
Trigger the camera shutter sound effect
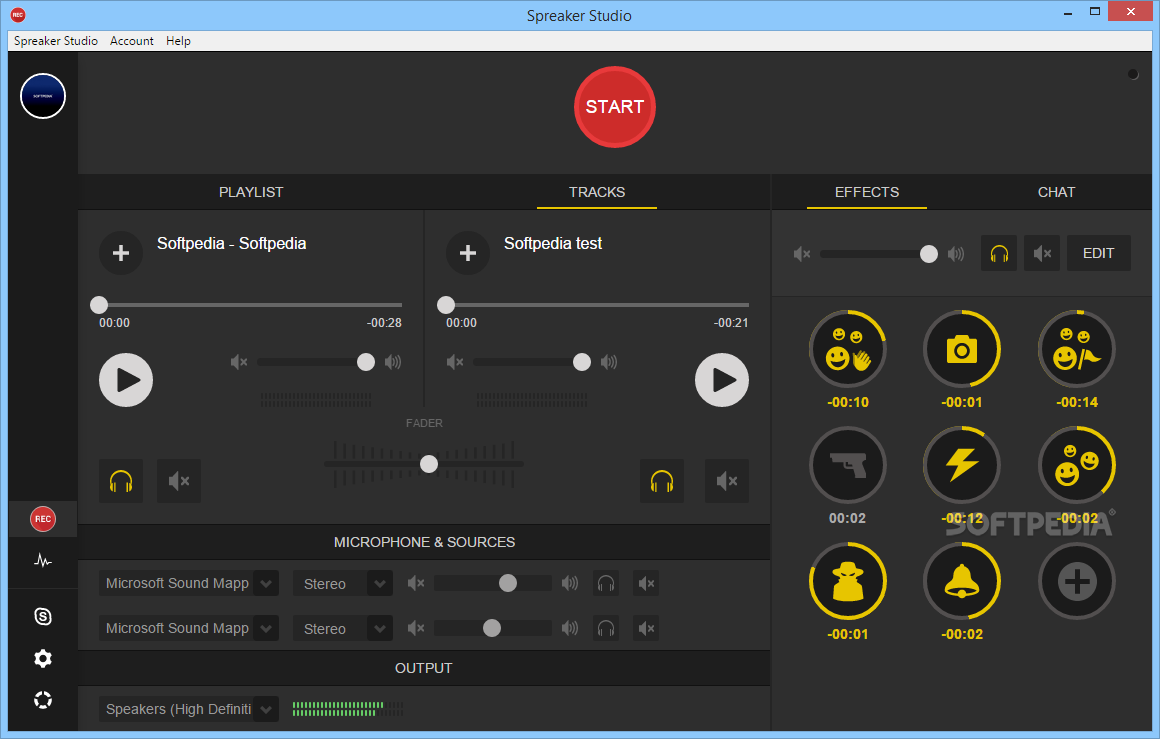coord(962,349)
